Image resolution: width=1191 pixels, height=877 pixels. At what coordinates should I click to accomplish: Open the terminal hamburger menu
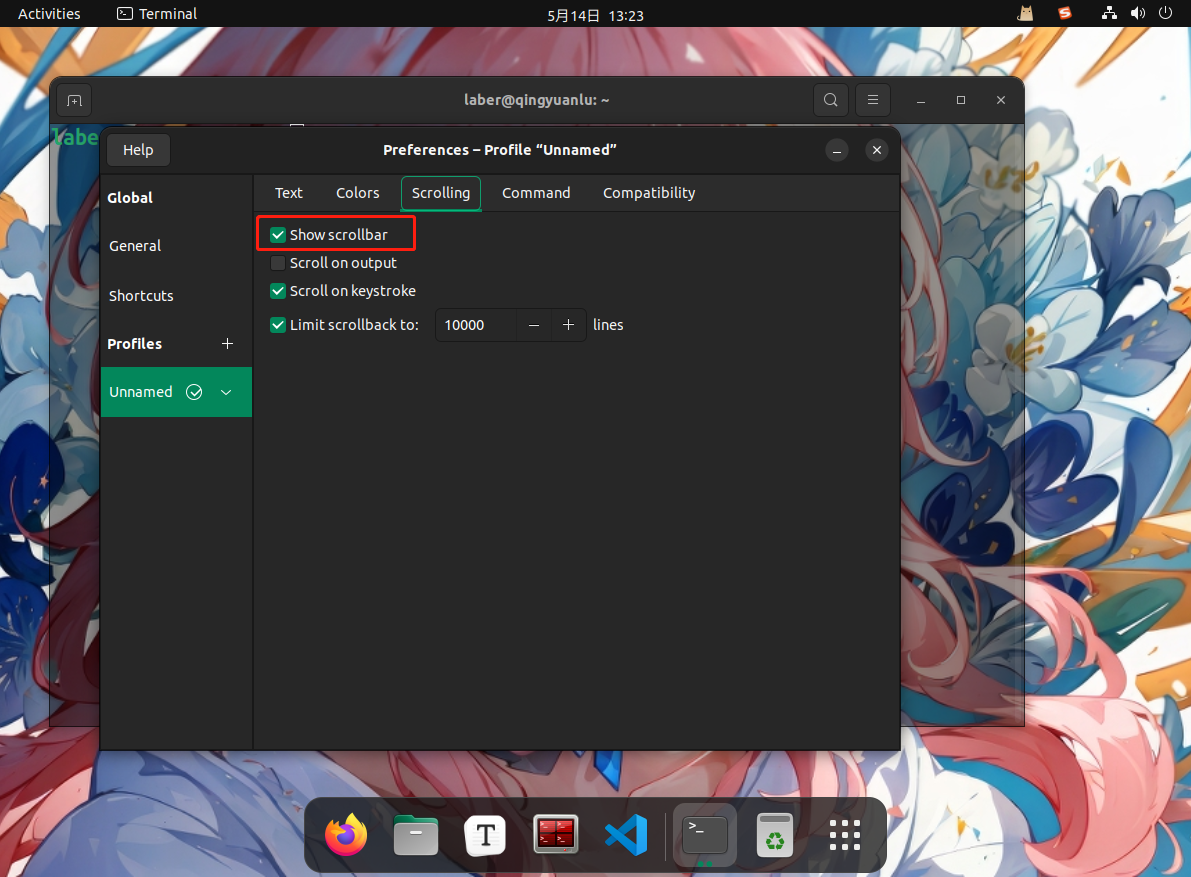(873, 100)
